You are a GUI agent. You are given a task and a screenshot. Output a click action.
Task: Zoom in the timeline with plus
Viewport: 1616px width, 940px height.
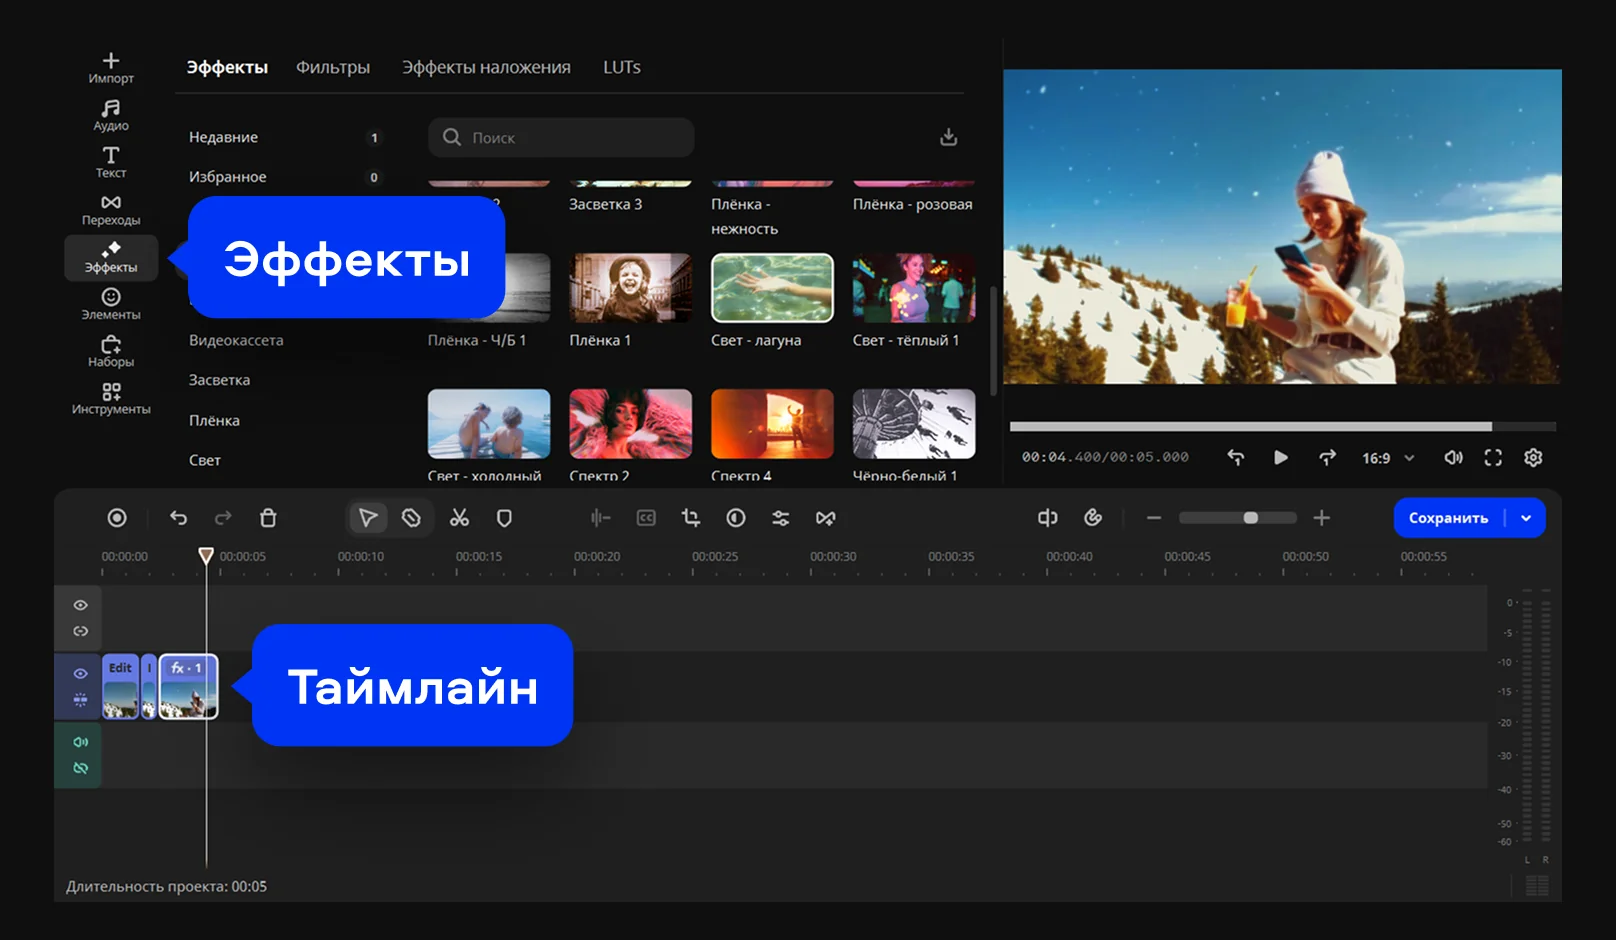tap(1322, 518)
